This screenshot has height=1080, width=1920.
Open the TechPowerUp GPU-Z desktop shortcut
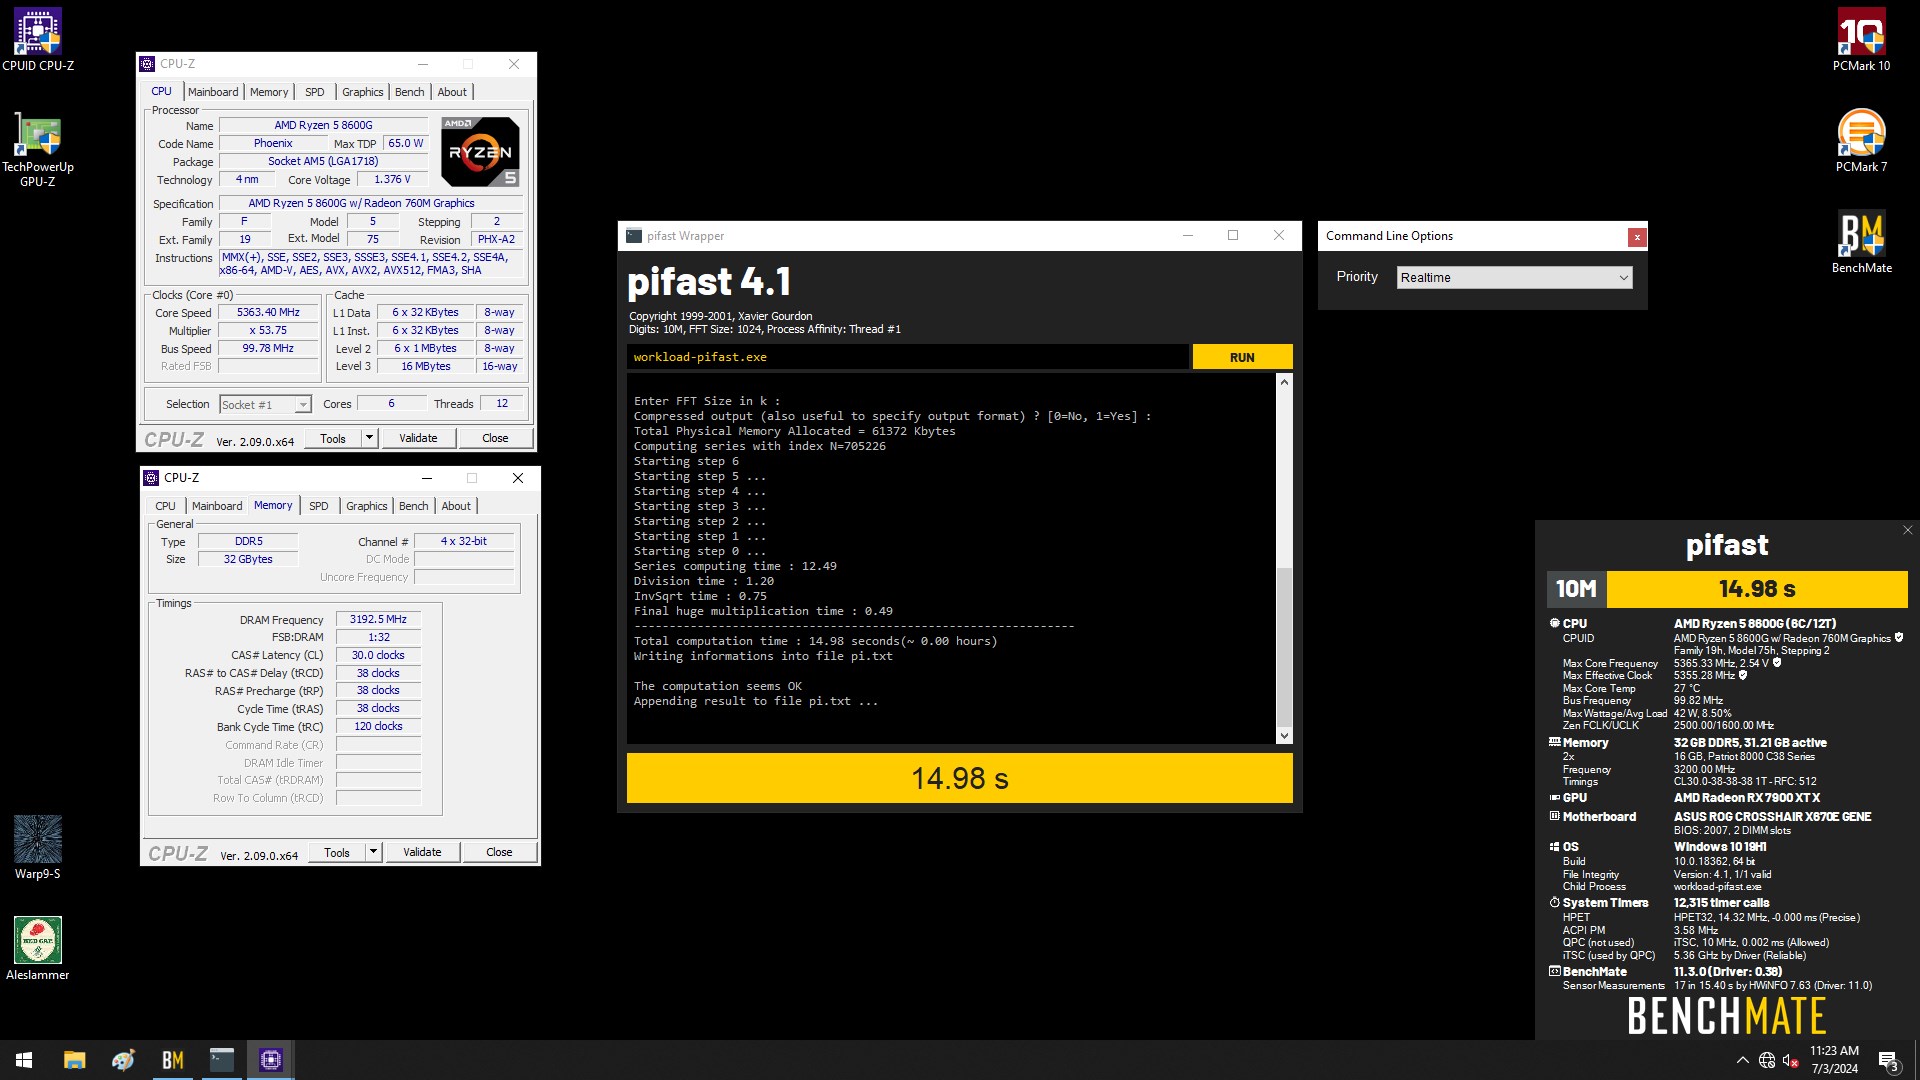click(38, 149)
